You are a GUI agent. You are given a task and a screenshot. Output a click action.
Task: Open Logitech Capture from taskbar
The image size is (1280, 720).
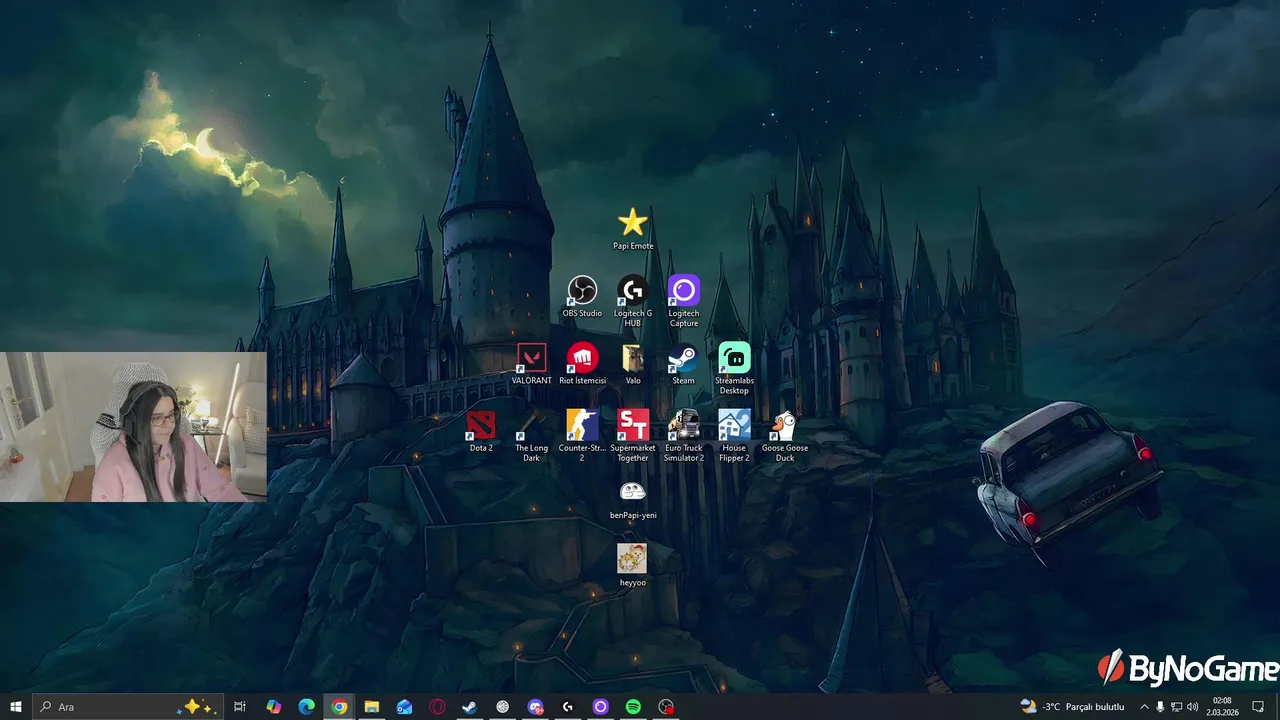click(x=600, y=707)
